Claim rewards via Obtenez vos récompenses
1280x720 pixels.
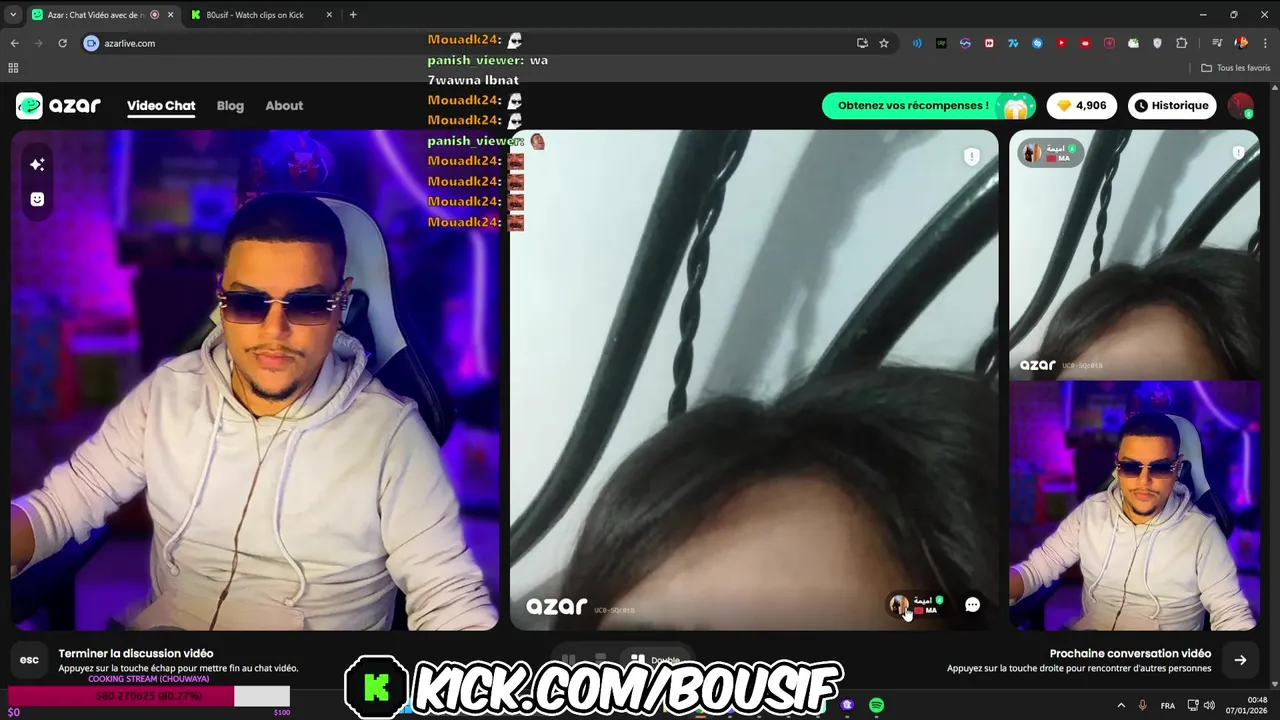[929, 106]
